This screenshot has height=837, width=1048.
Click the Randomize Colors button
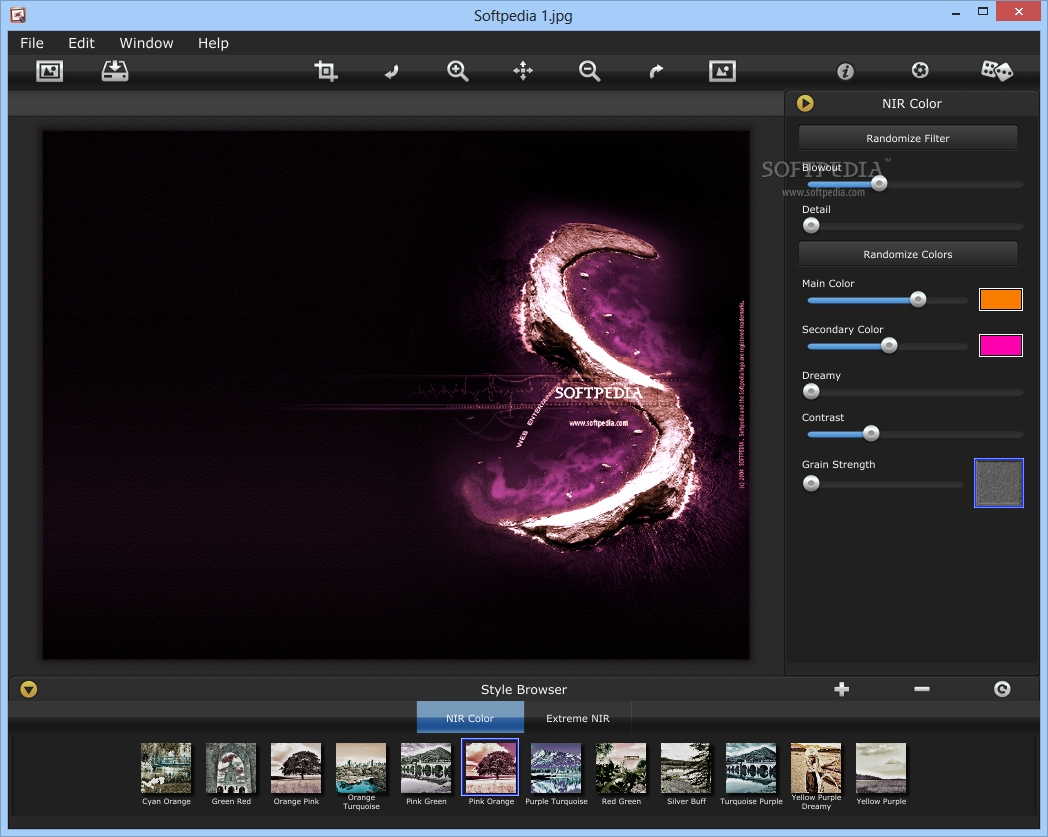908,254
